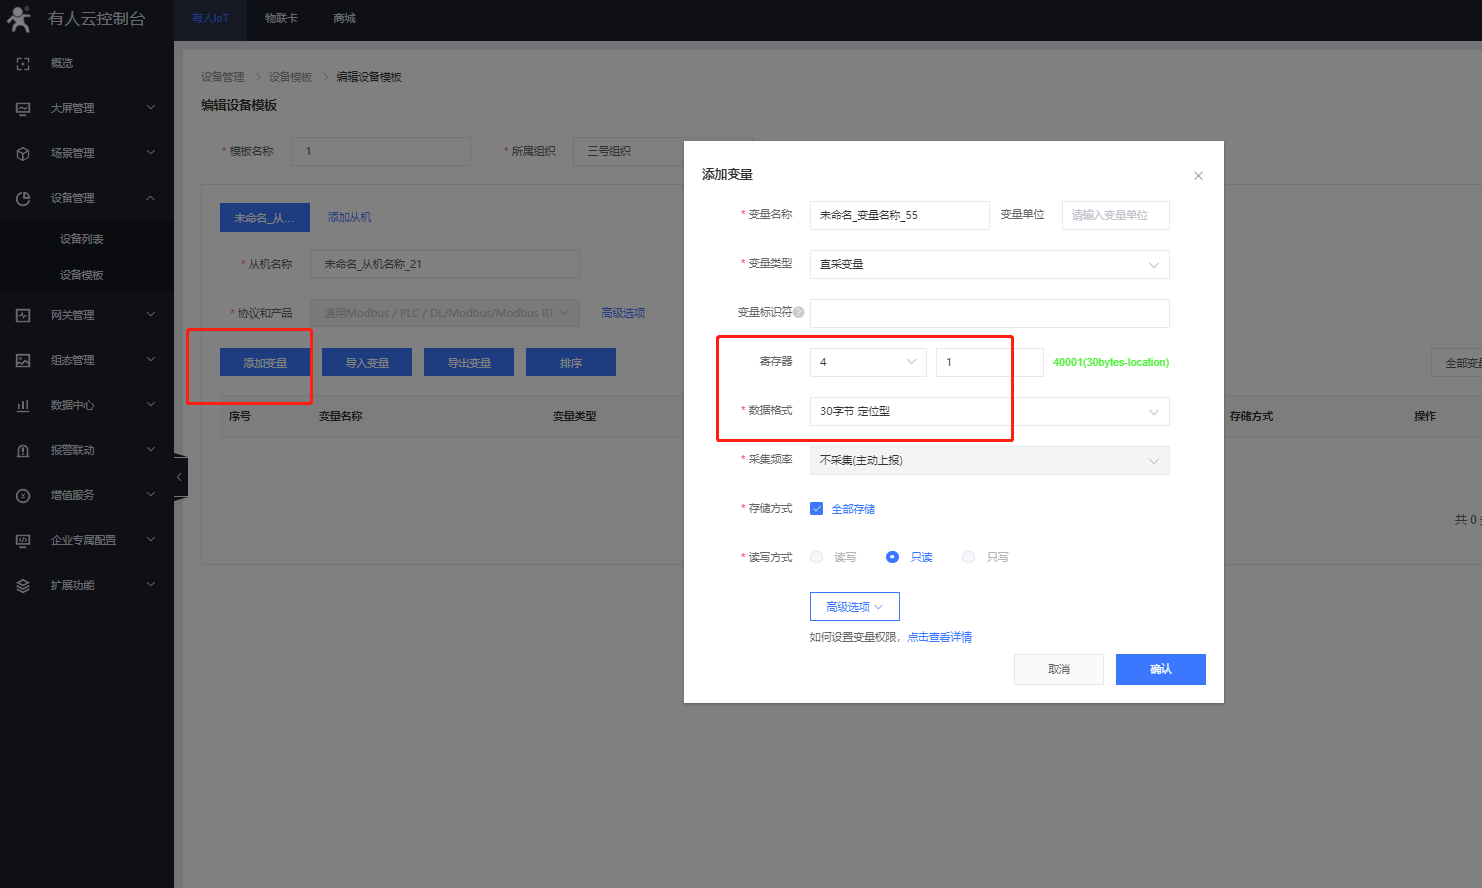Switch to the 物联卡 top tab
The image size is (1482, 888).
tap(281, 18)
